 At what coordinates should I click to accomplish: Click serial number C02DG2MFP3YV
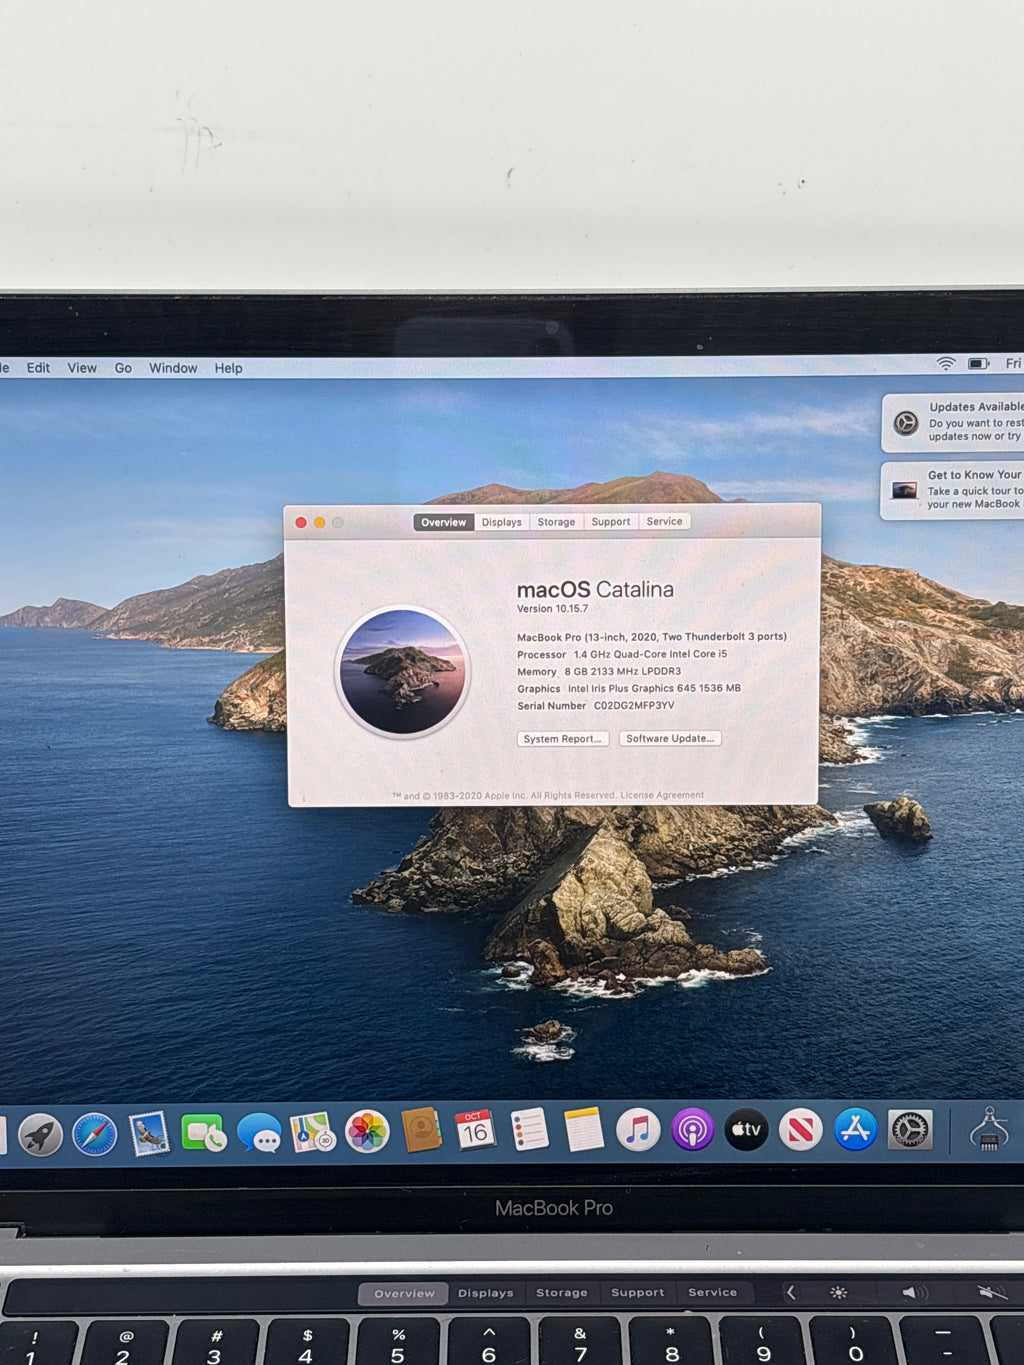pyautogui.click(x=634, y=705)
